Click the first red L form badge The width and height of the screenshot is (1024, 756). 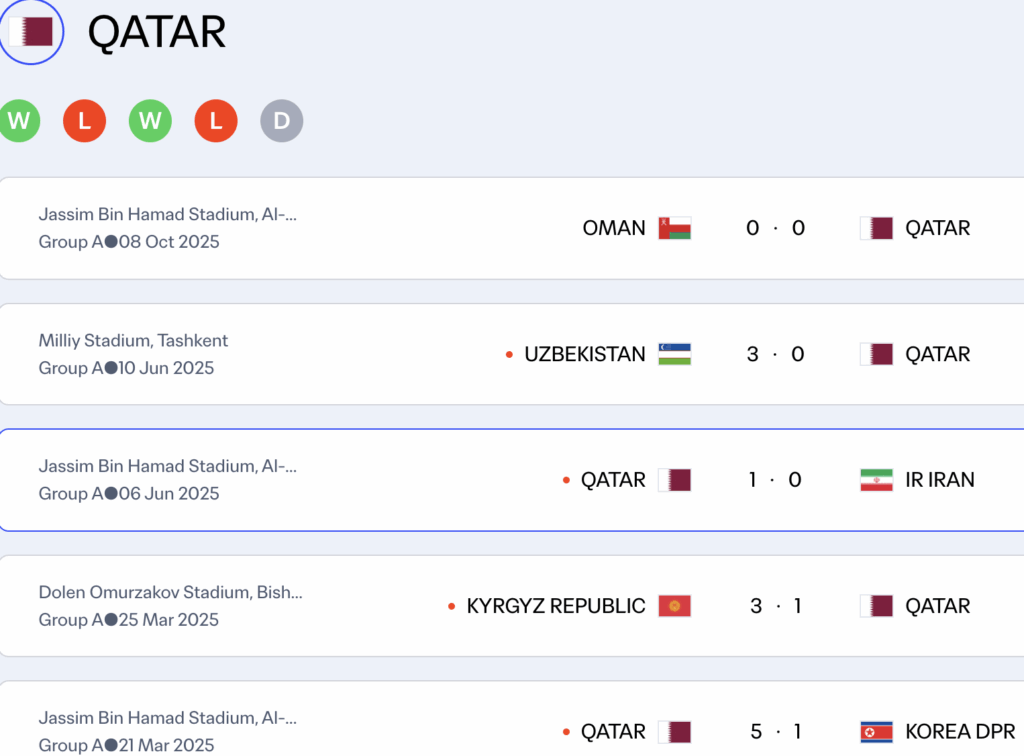(x=84, y=122)
